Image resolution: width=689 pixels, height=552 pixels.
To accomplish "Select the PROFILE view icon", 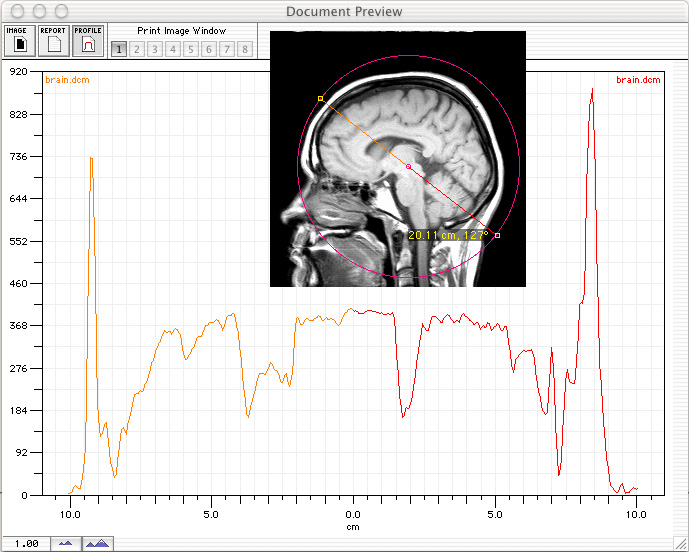I will point(88,41).
